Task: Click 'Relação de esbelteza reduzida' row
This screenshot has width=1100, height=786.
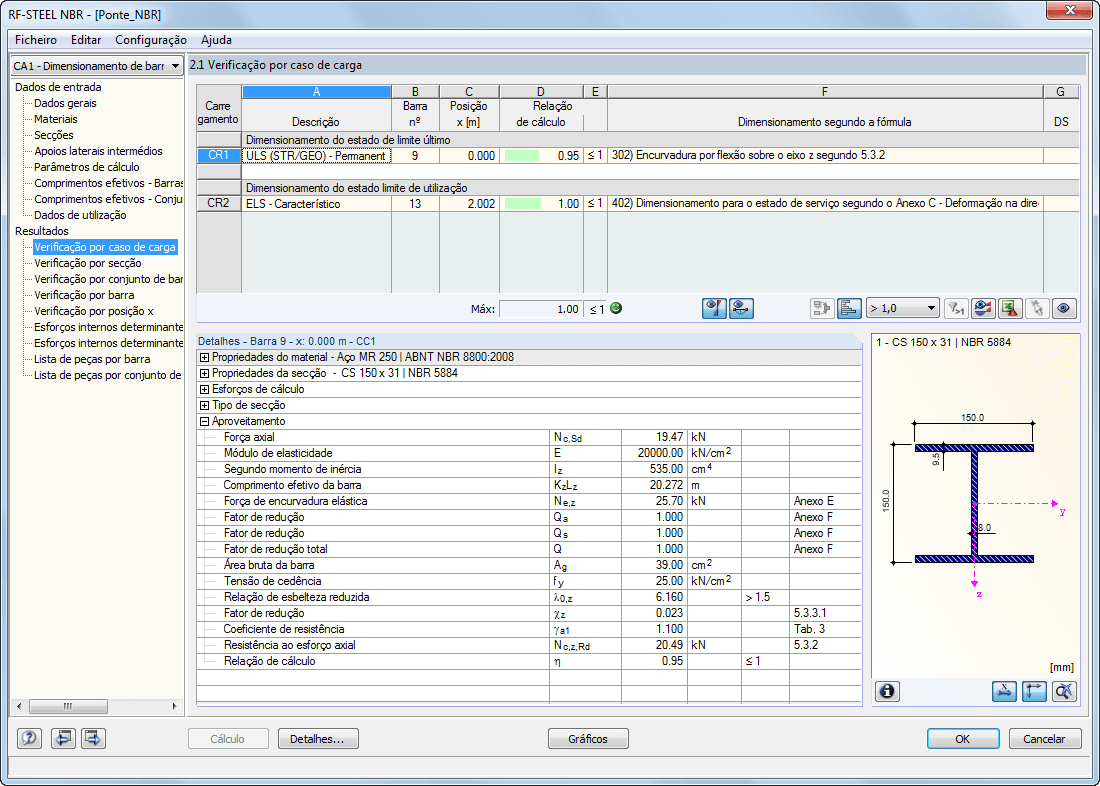Action: (529, 597)
